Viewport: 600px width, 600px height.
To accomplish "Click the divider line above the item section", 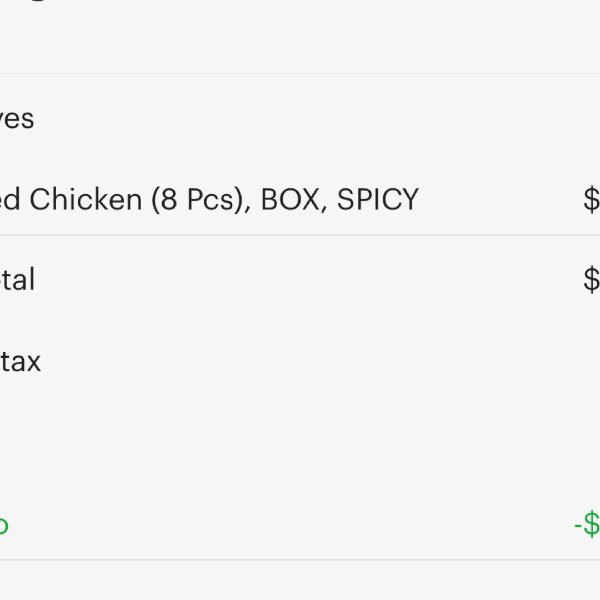I will [x=300, y=73].
